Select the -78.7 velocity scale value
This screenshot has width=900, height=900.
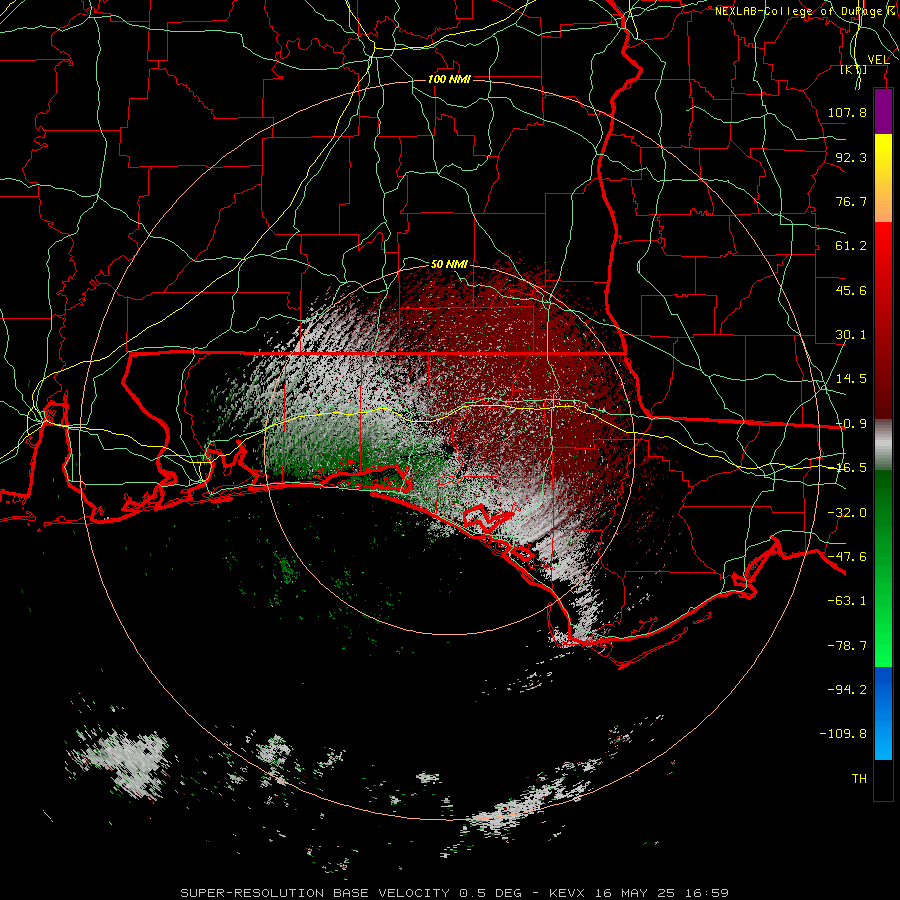pyautogui.click(x=847, y=646)
